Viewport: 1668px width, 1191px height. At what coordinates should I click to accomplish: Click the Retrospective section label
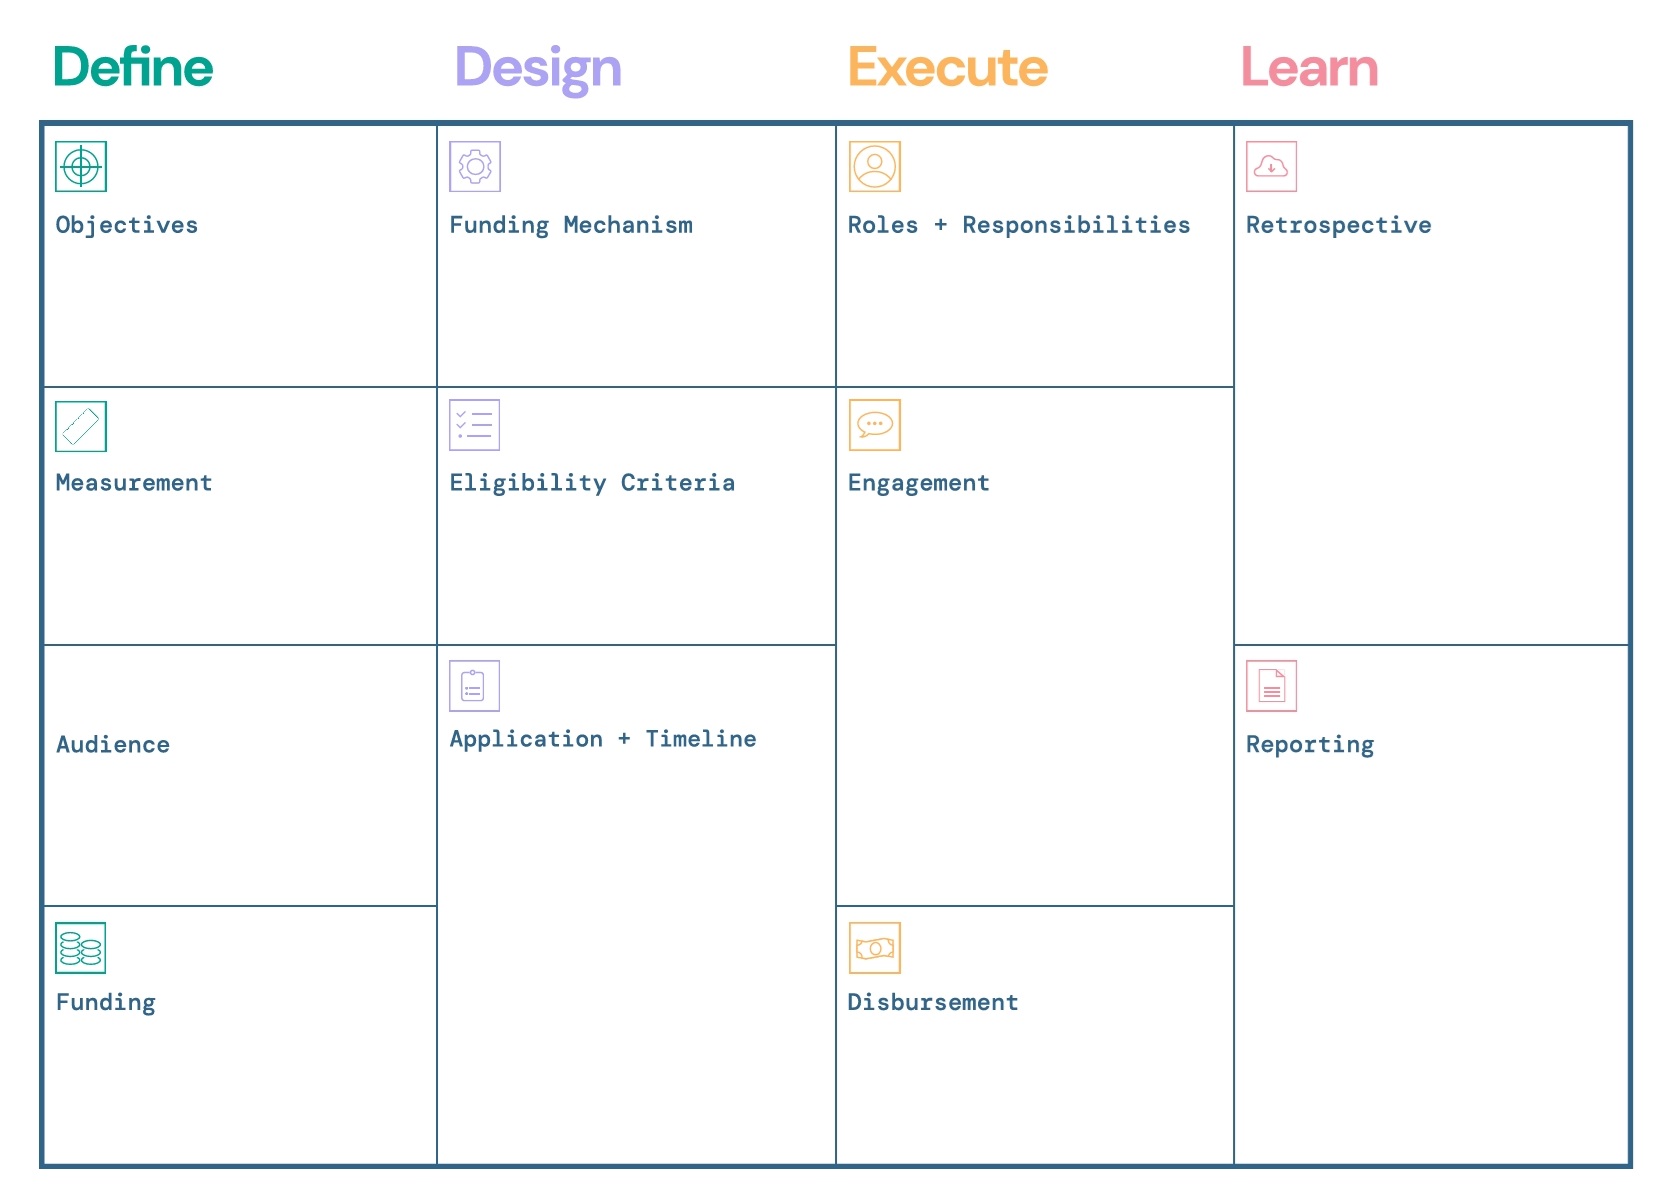[x=1338, y=225]
